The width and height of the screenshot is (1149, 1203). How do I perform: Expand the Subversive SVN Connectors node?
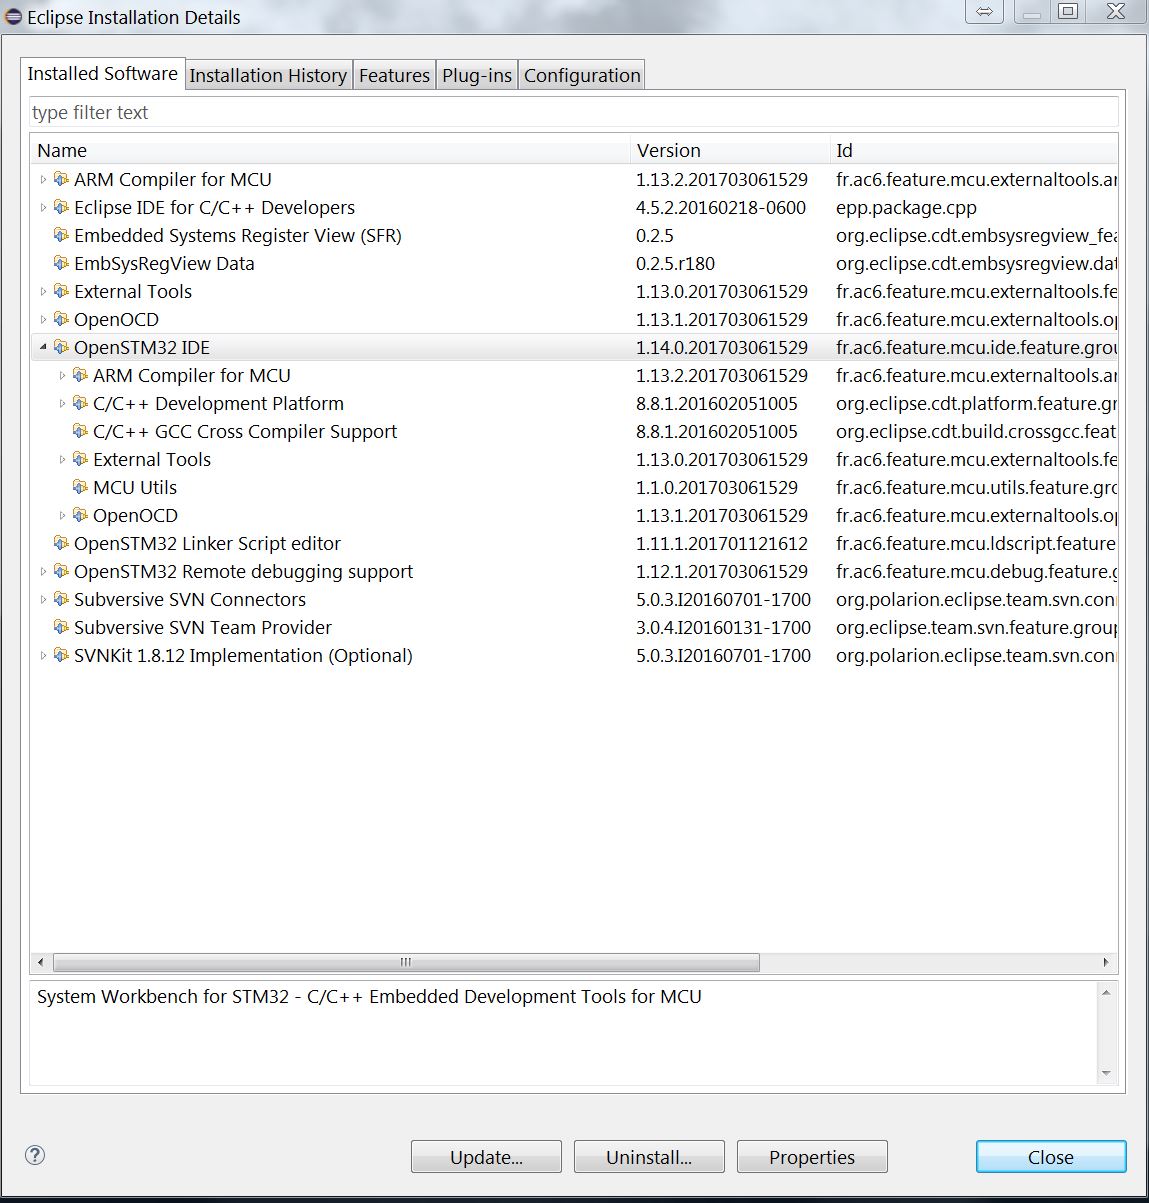43,599
